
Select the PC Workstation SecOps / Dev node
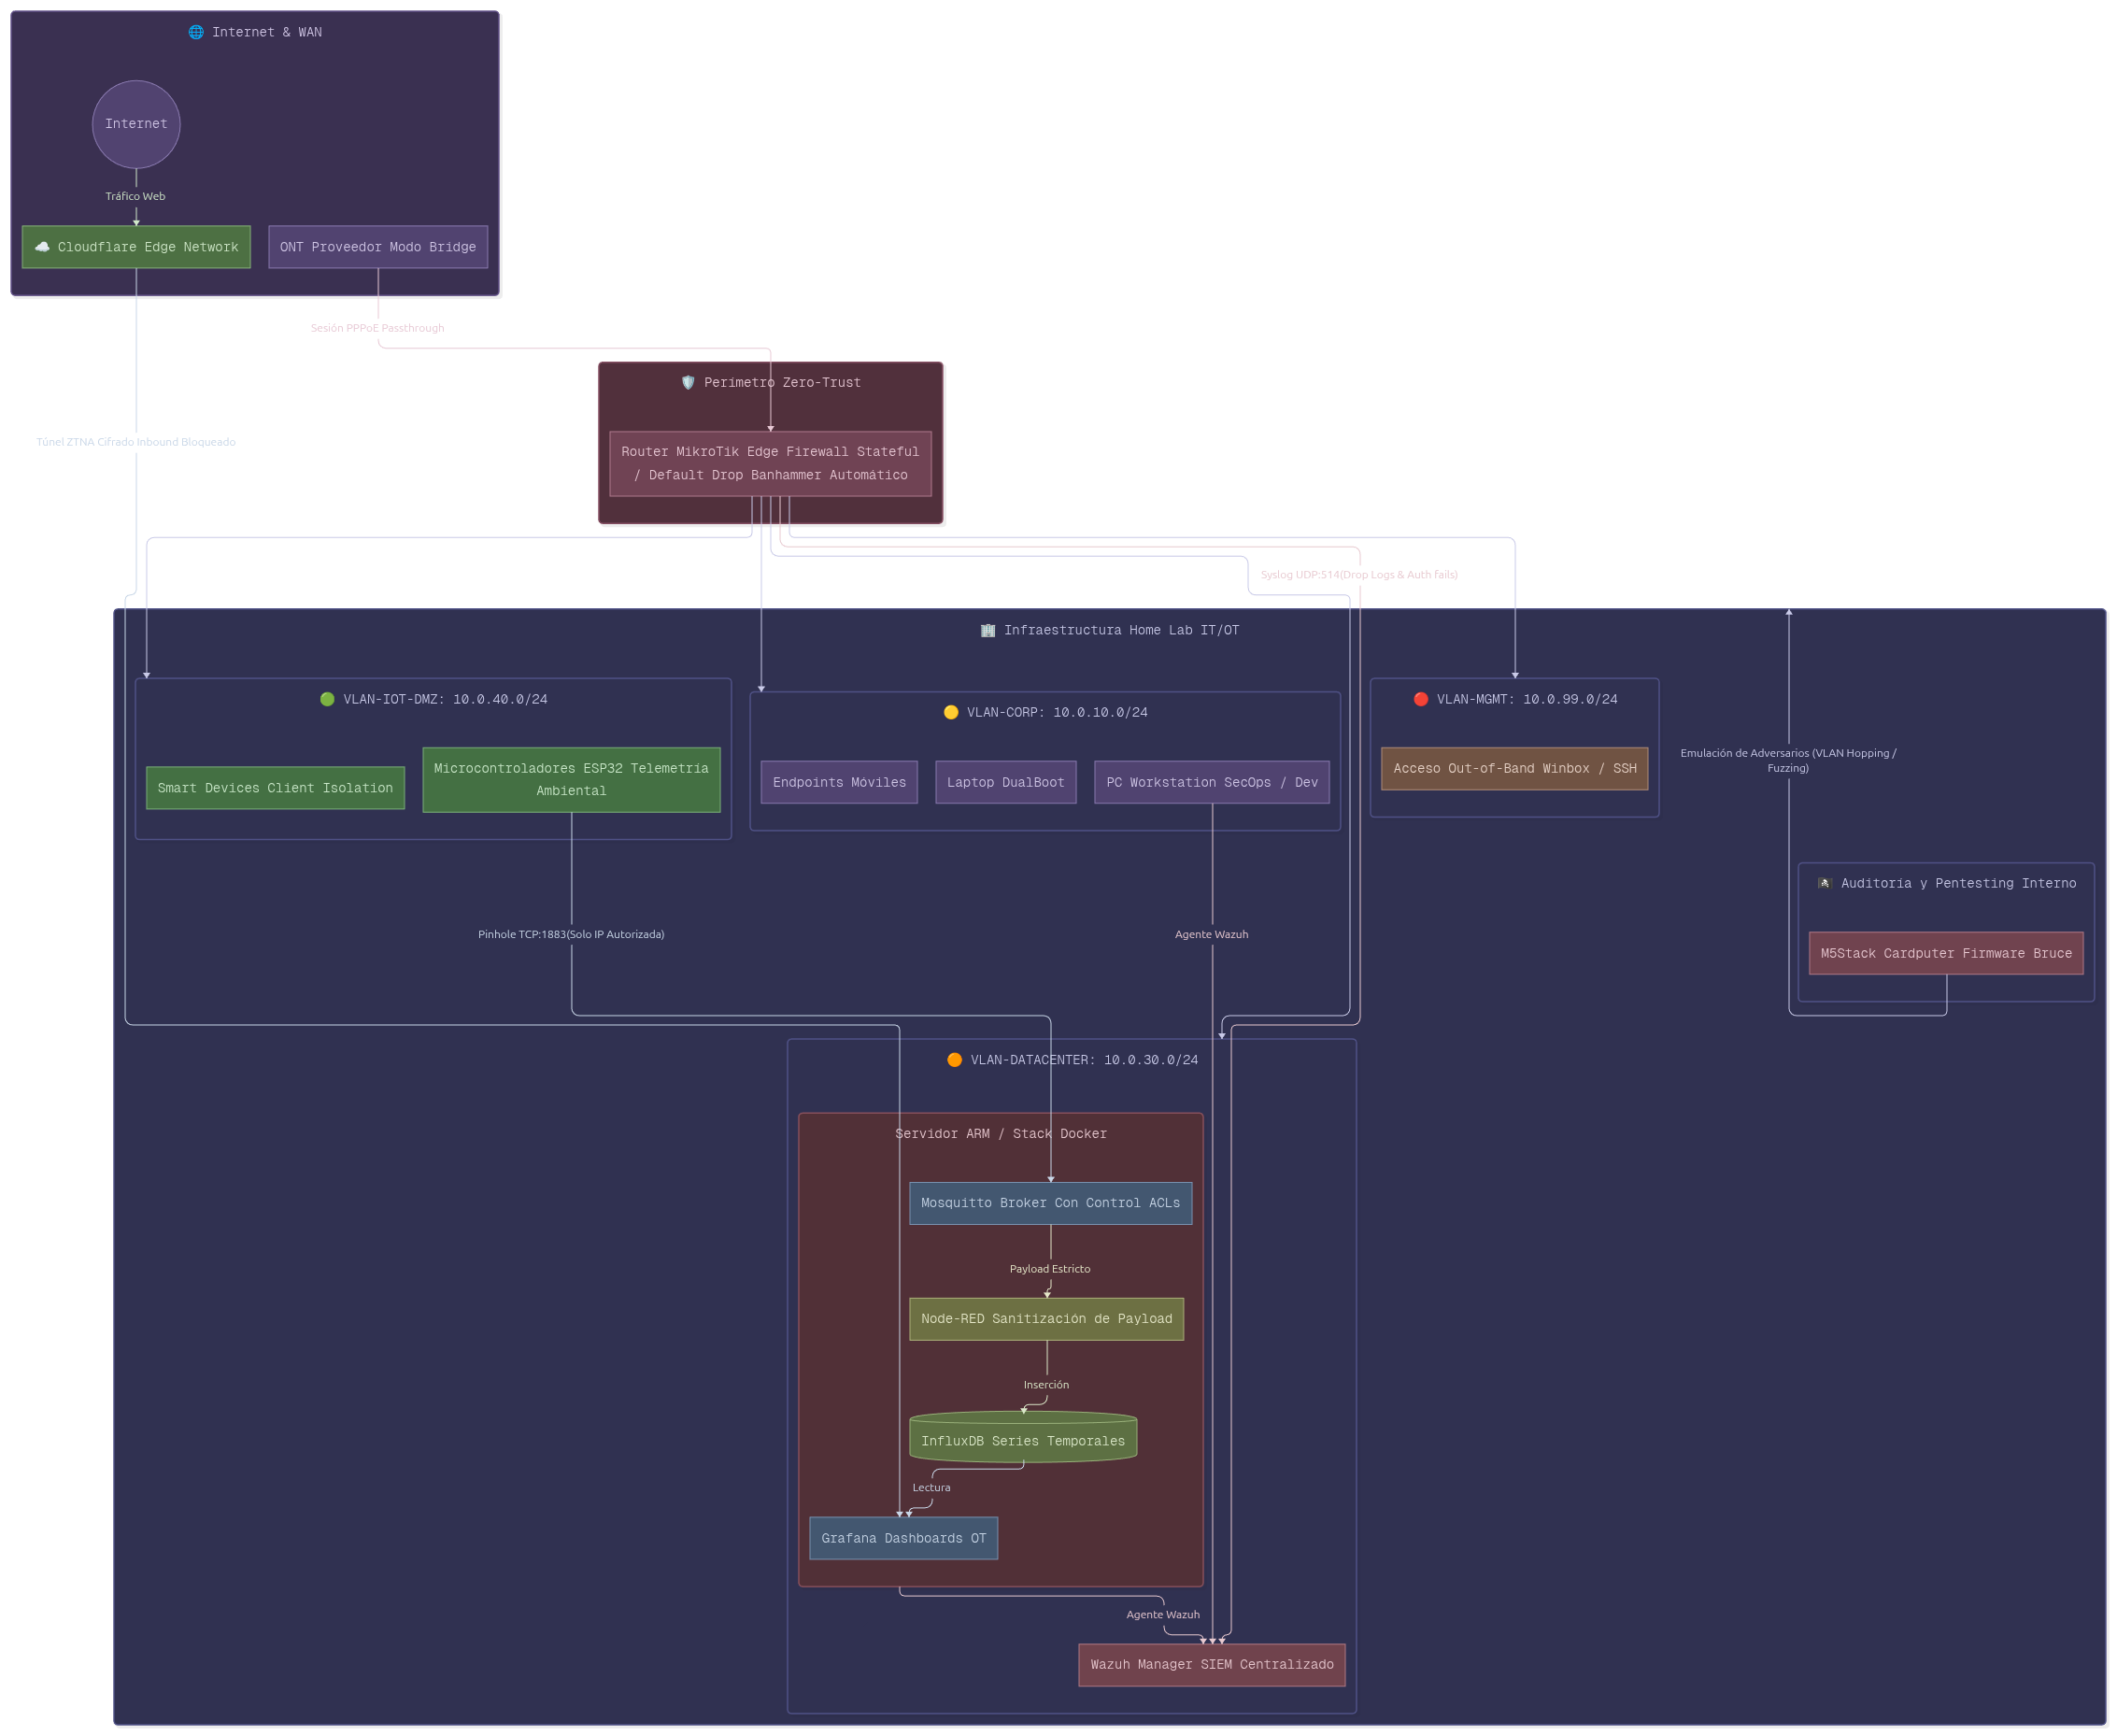coord(1212,782)
